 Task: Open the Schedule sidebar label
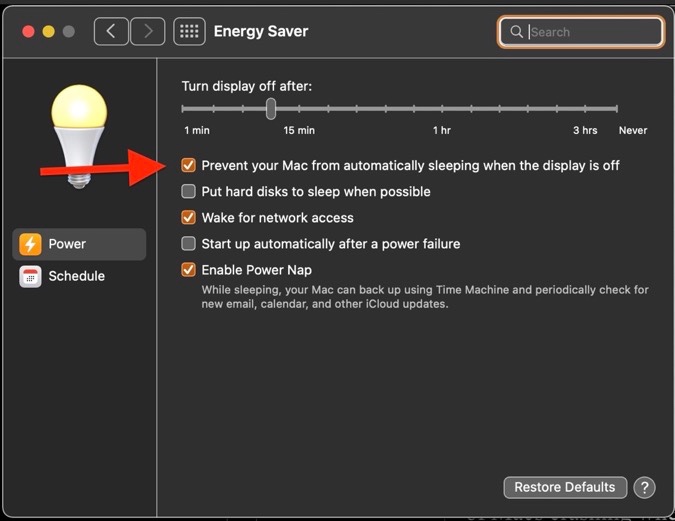click(77, 276)
